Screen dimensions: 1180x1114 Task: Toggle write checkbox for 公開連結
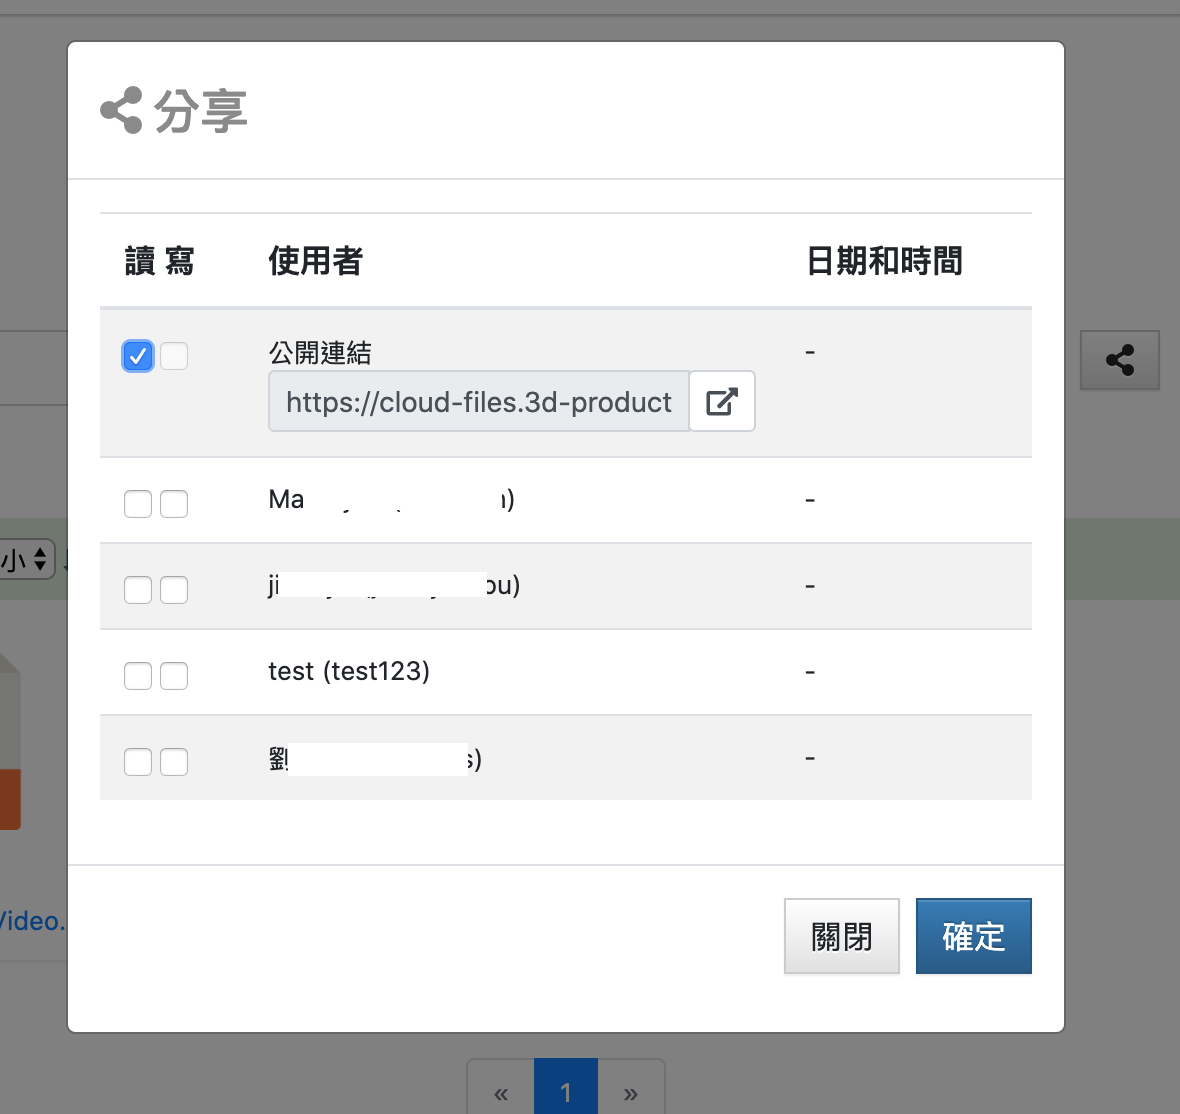click(x=174, y=356)
